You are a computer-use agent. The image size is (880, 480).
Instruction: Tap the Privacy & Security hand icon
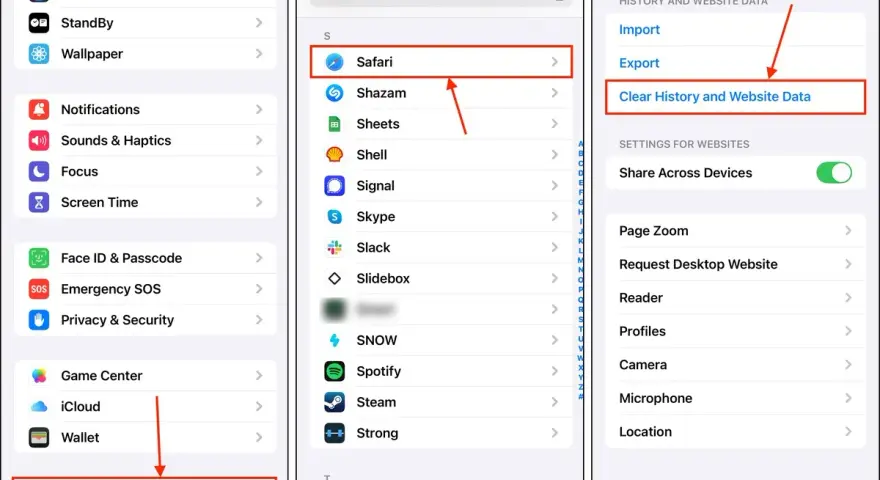[x=39, y=320]
